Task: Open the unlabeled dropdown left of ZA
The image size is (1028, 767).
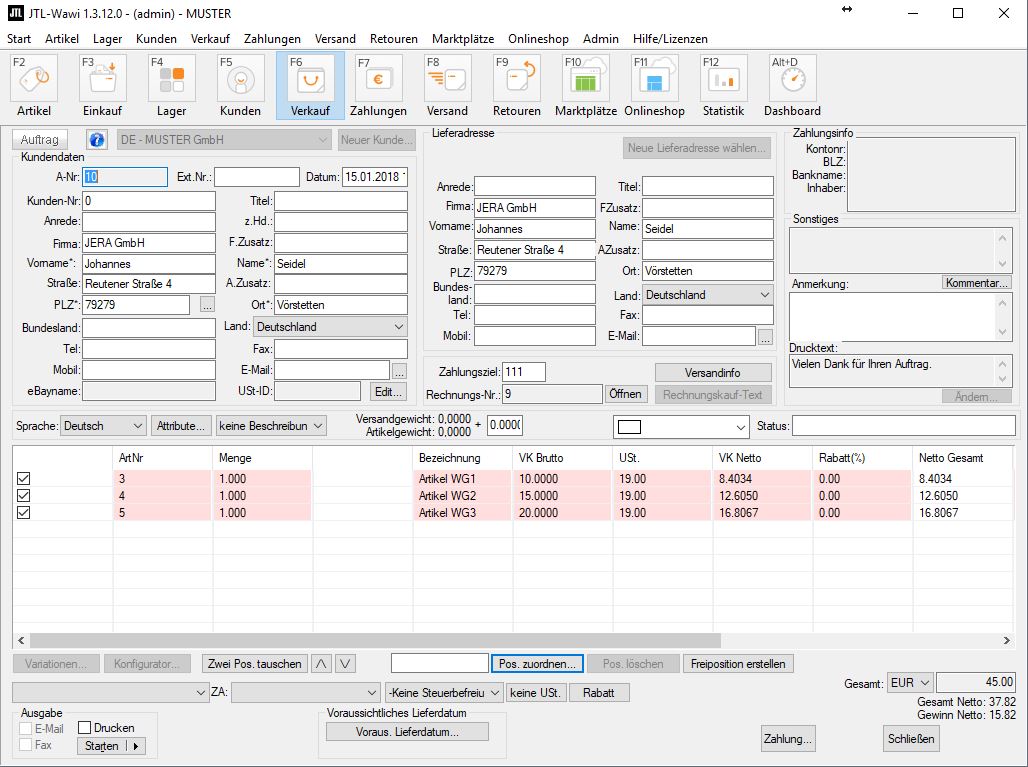Action: [x=110, y=692]
